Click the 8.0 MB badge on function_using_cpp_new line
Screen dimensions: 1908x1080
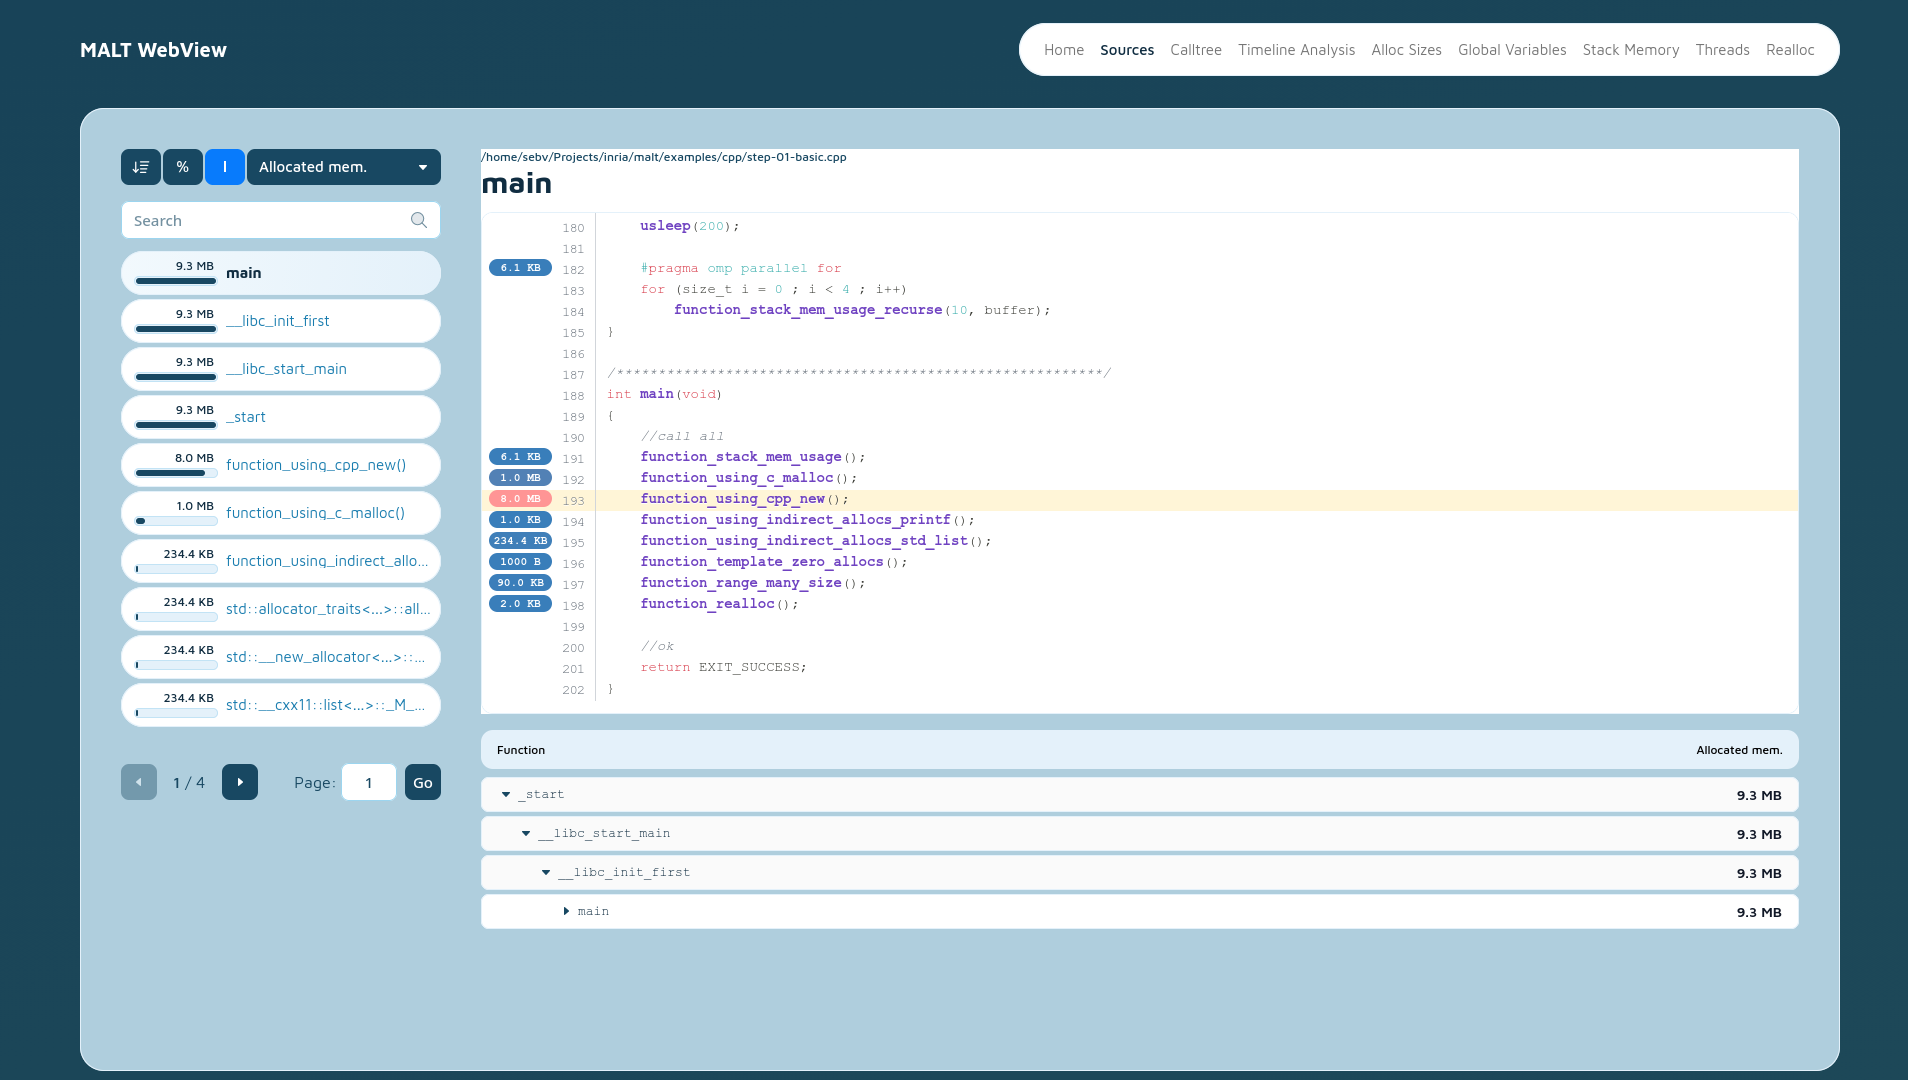519,498
